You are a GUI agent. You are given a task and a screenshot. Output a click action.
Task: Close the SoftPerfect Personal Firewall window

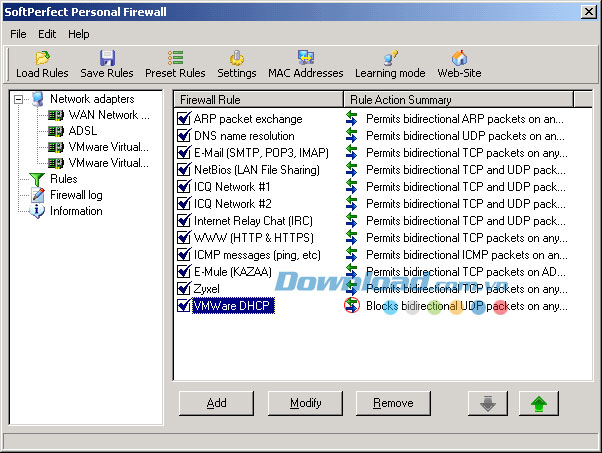[589, 12]
